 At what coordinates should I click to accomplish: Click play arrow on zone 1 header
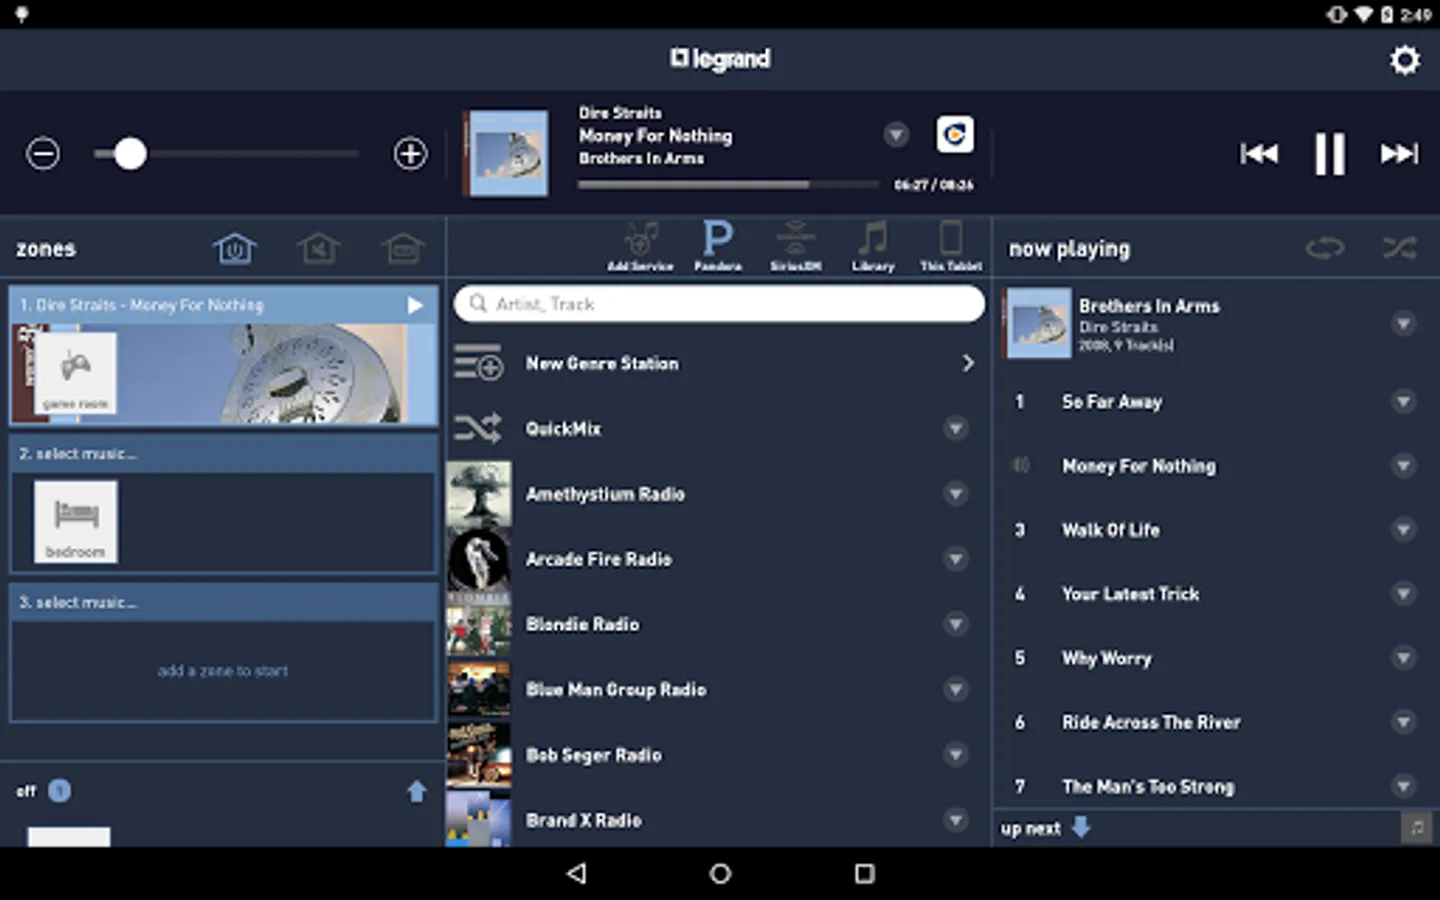point(415,305)
